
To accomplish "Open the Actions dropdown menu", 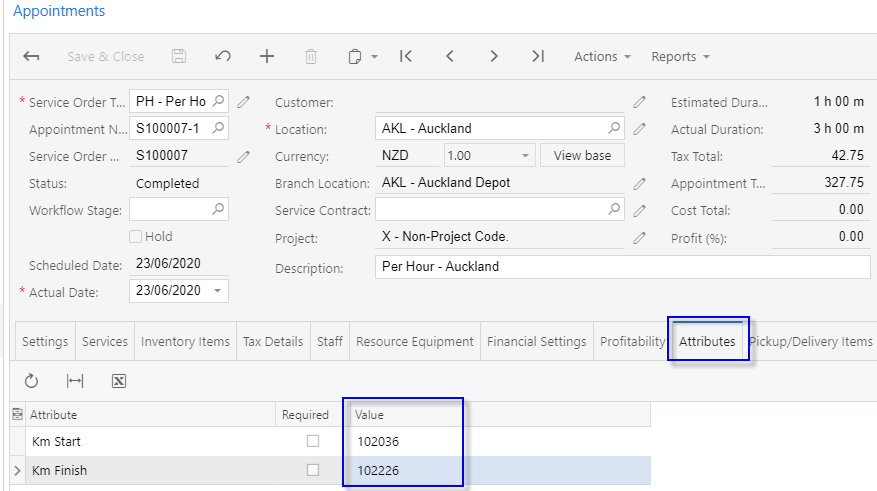I will pos(602,57).
